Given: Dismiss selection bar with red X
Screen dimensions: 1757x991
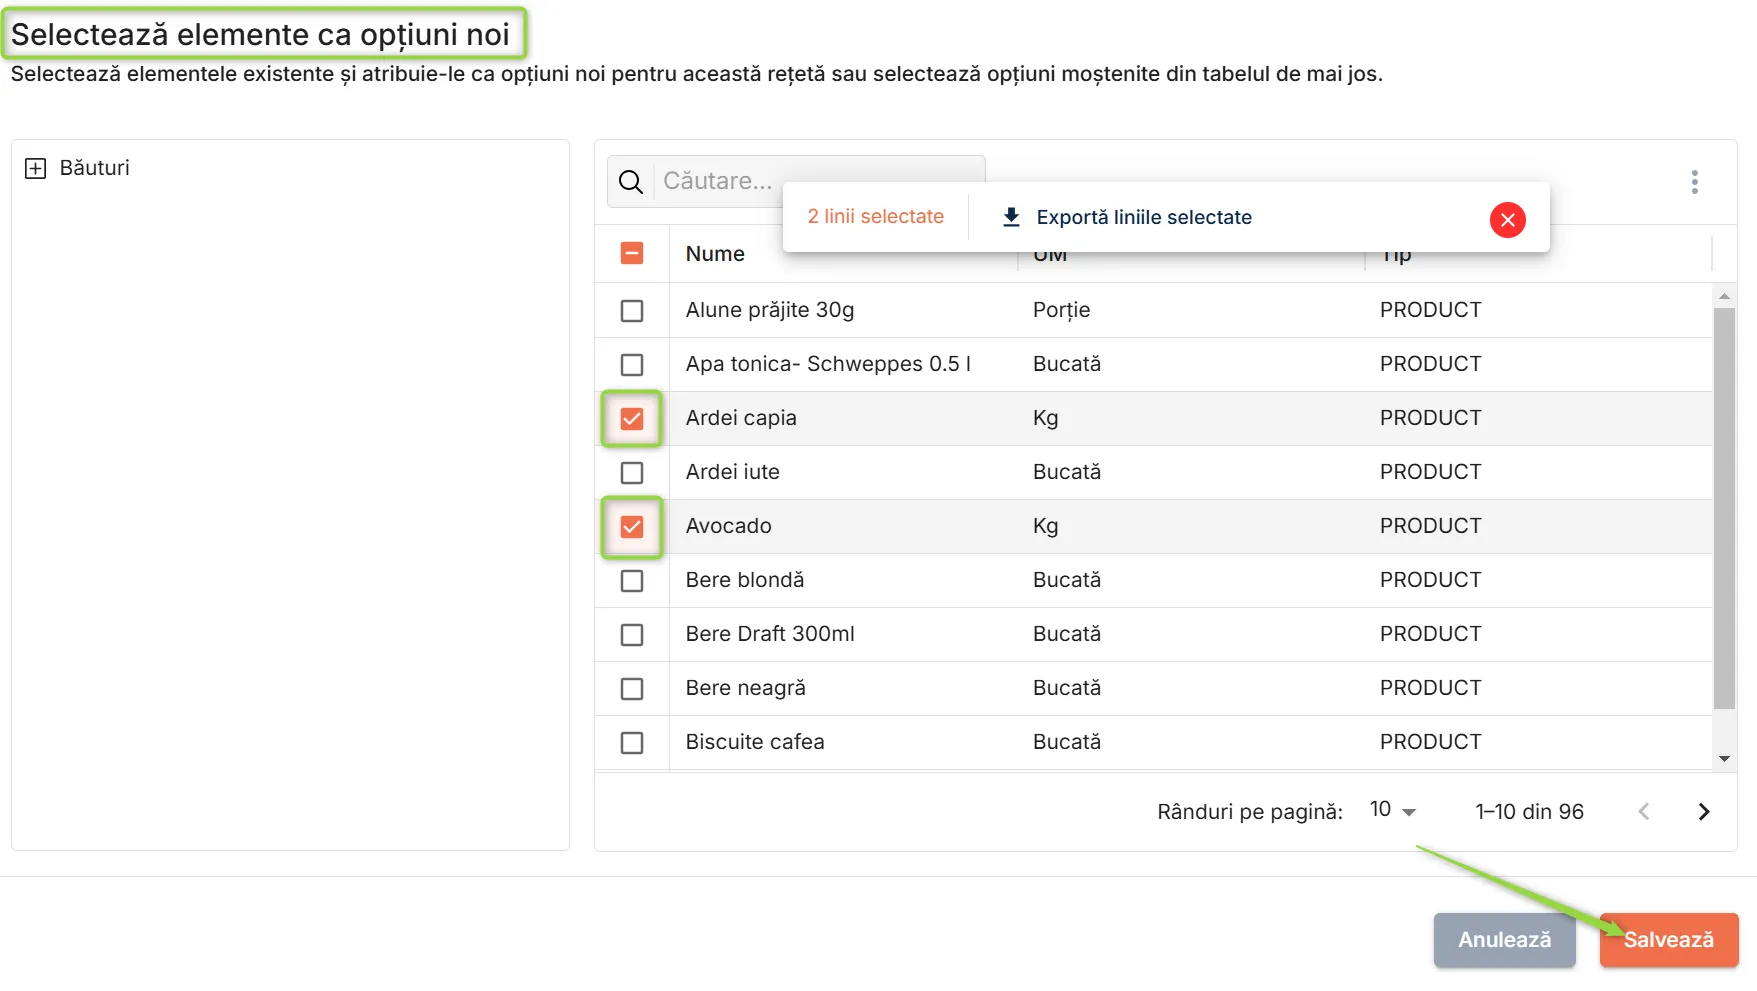Looking at the screenshot, I should click(1507, 219).
